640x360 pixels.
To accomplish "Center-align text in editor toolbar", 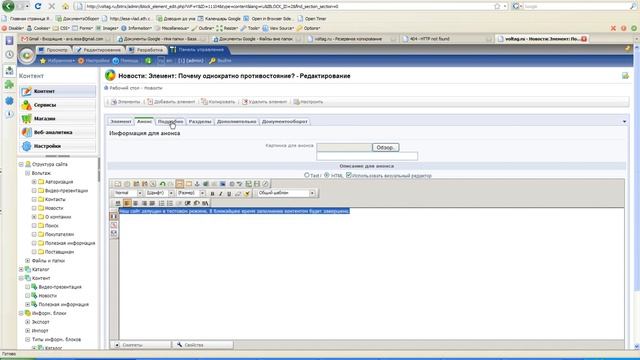I will click(x=135, y=203).
